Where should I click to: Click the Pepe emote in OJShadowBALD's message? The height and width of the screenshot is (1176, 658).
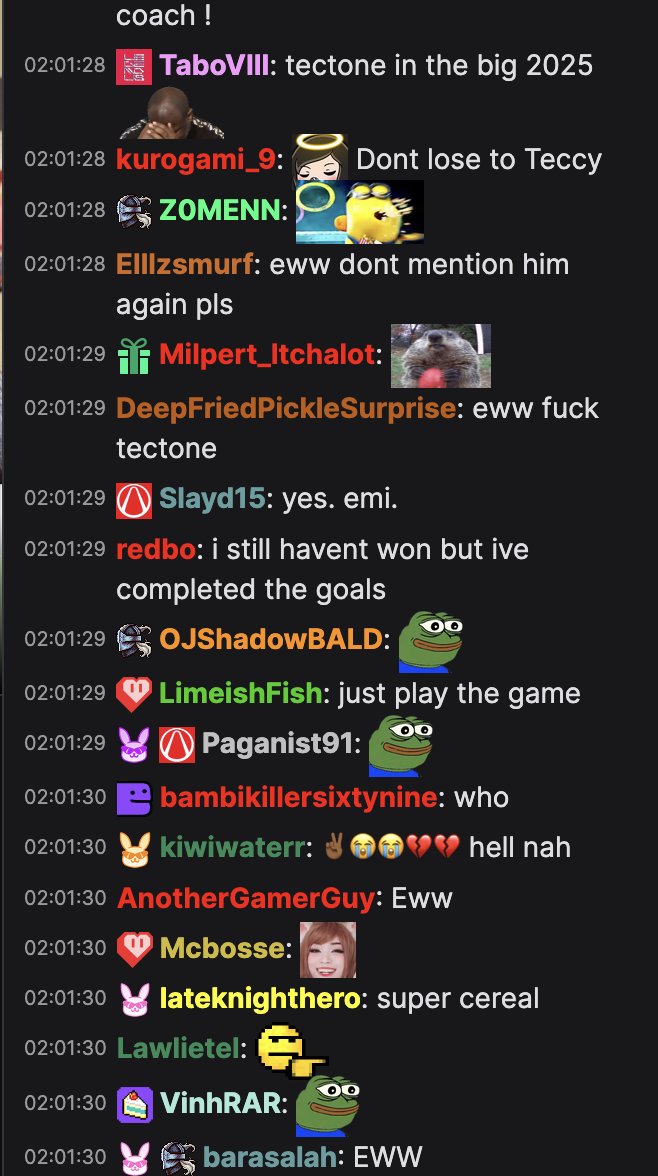pyautogui.click(x=430, y=641)
